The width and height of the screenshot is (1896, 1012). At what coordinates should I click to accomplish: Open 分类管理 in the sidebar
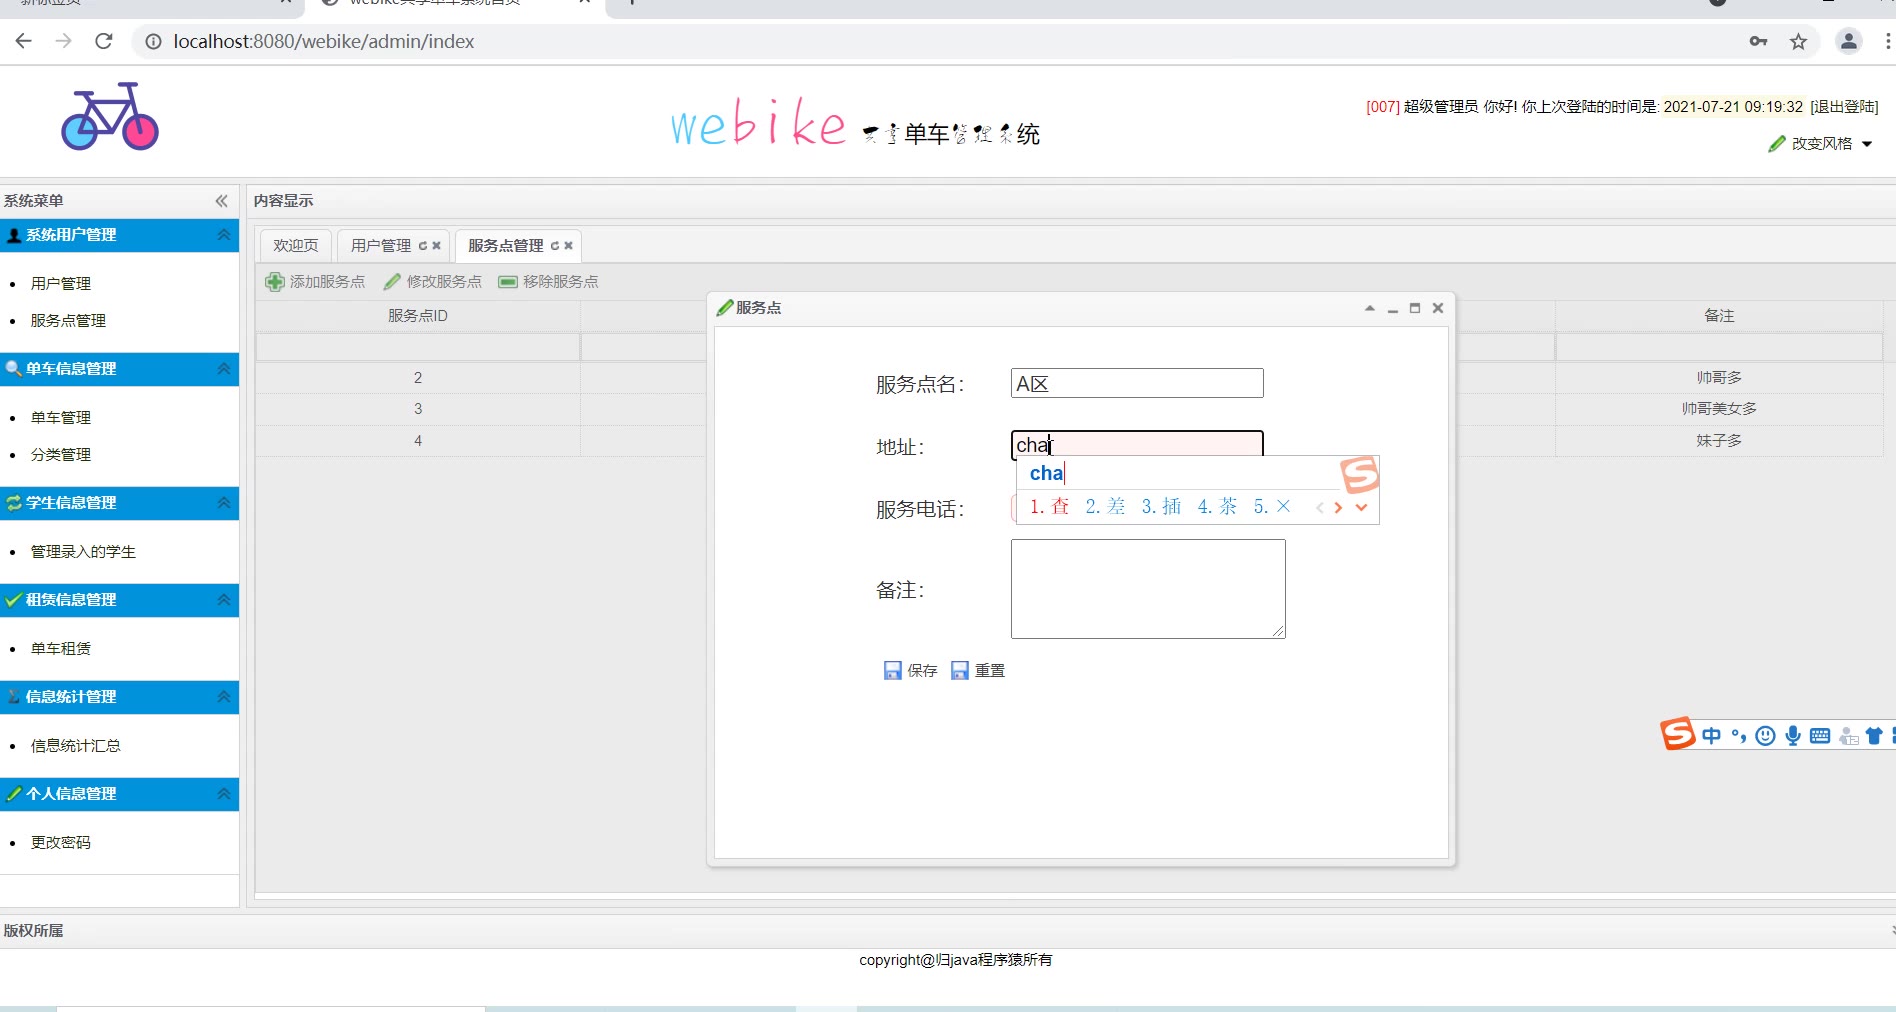click(61, 455)
